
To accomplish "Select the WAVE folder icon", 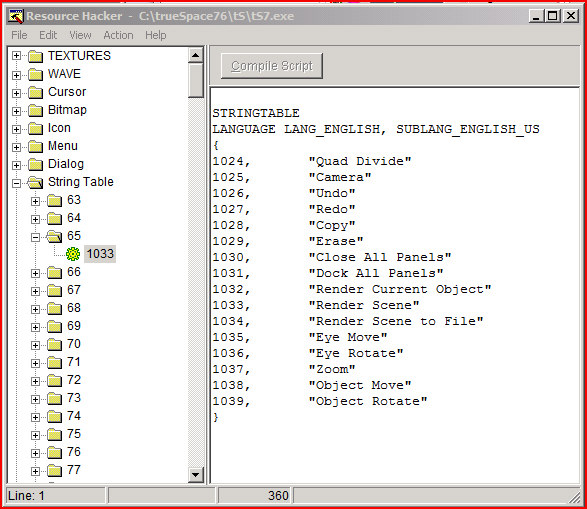I will (x=36, y=74).
